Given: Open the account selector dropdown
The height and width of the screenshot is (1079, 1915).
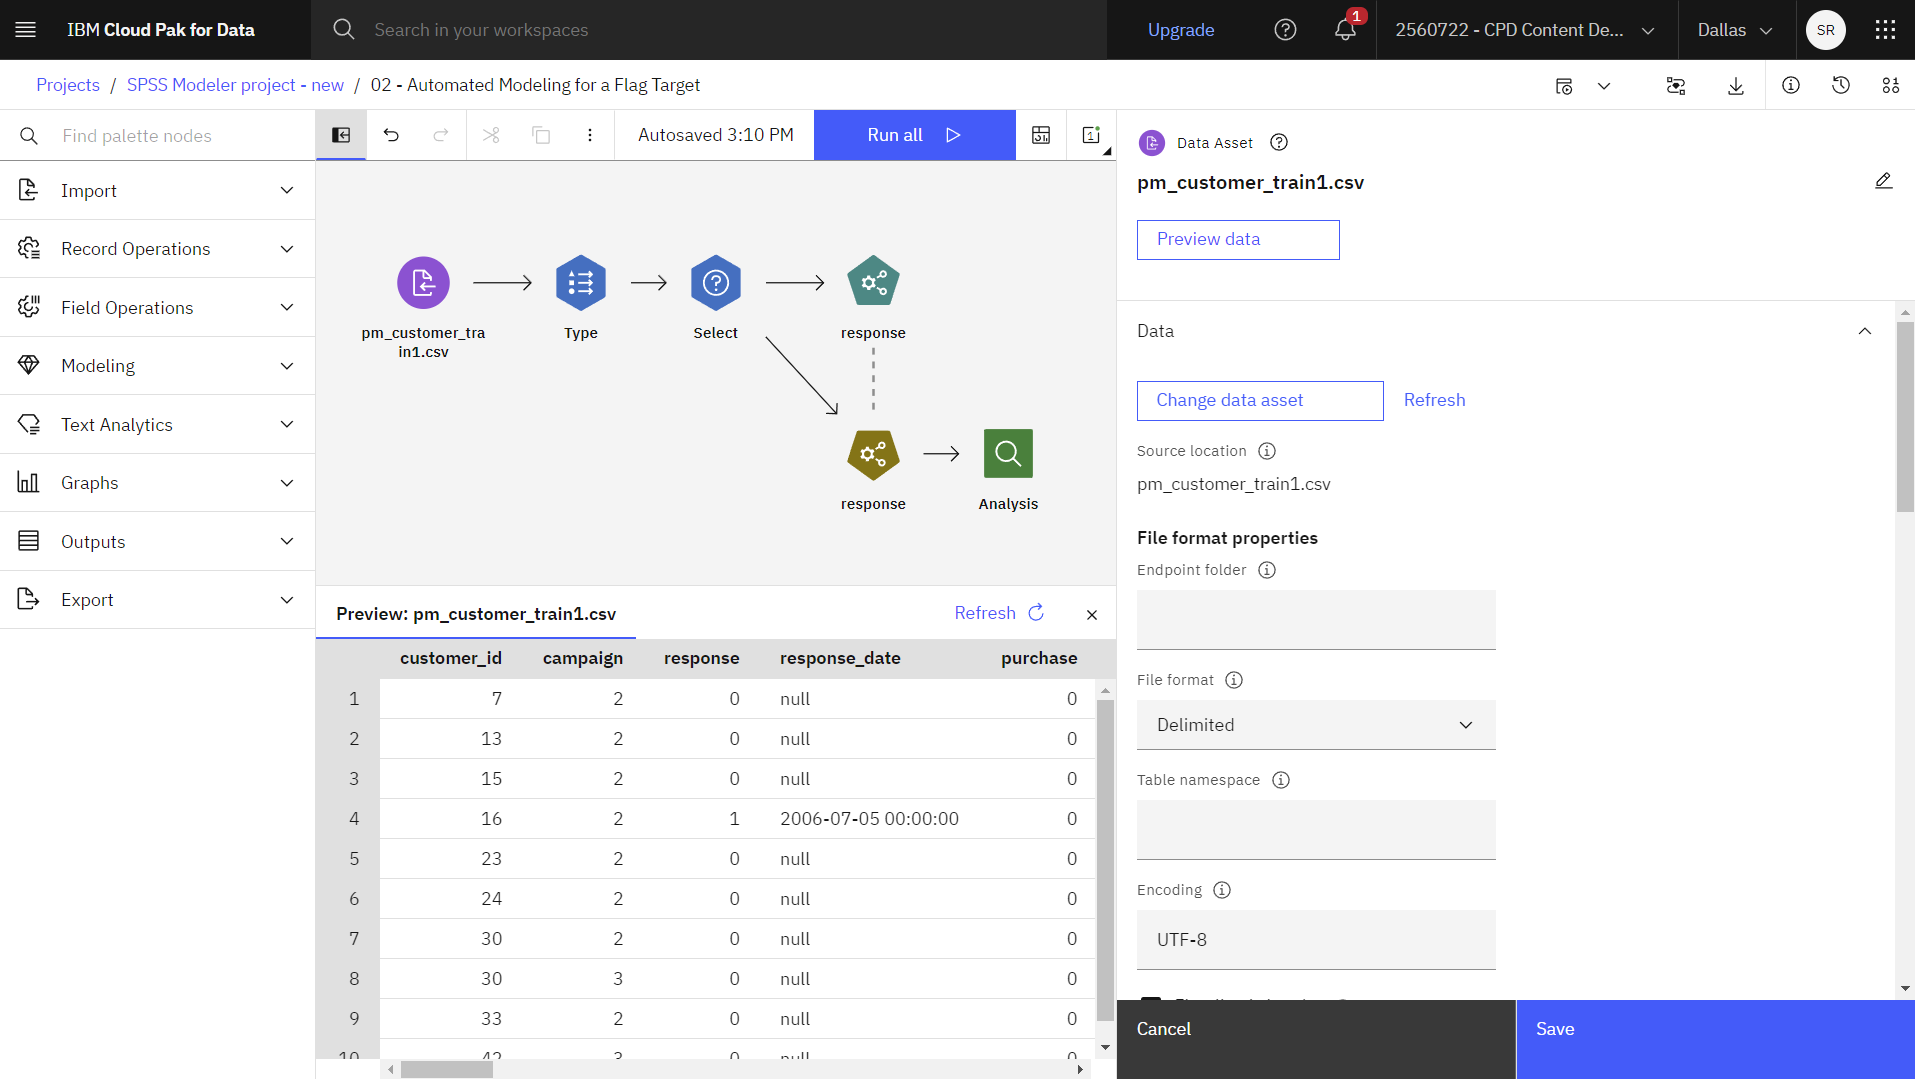Looking at the screenshot, I should (x=1525, y=30).
